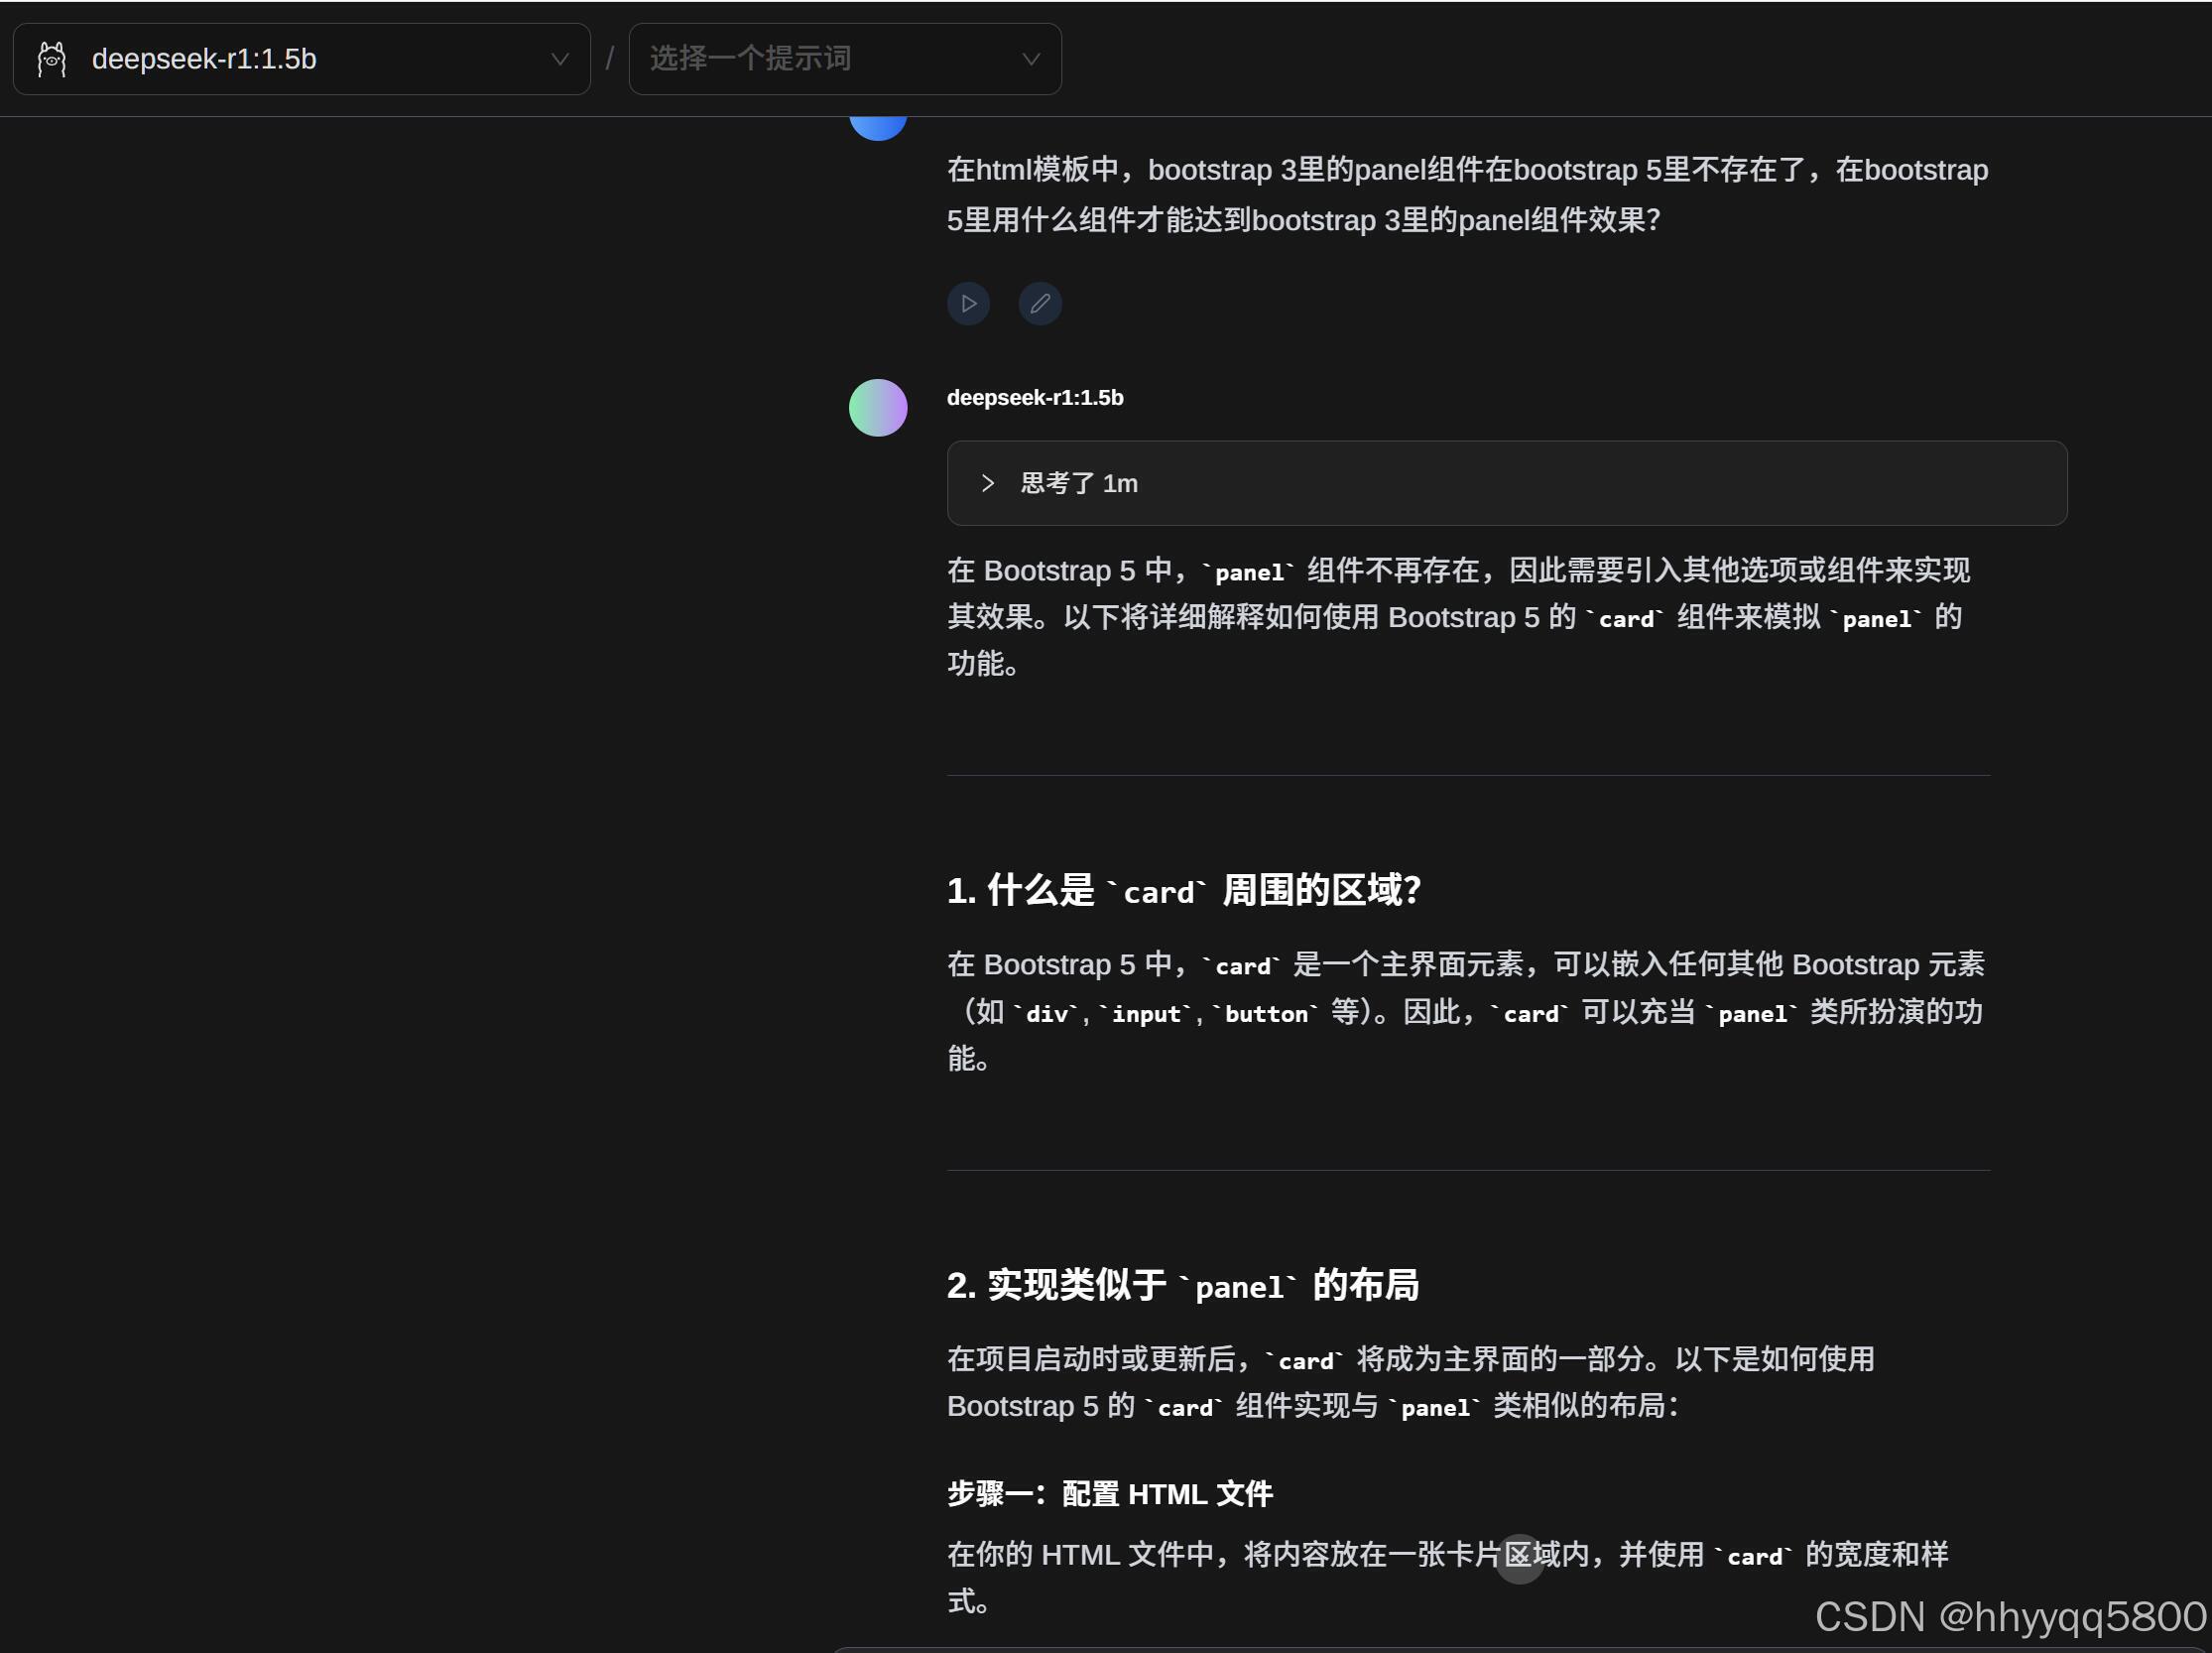Viewport: 2212px width, 1653px height.
Task: Click the inline `button` code snippet
Action: pyautogui.click(x=1265, y=1013)
